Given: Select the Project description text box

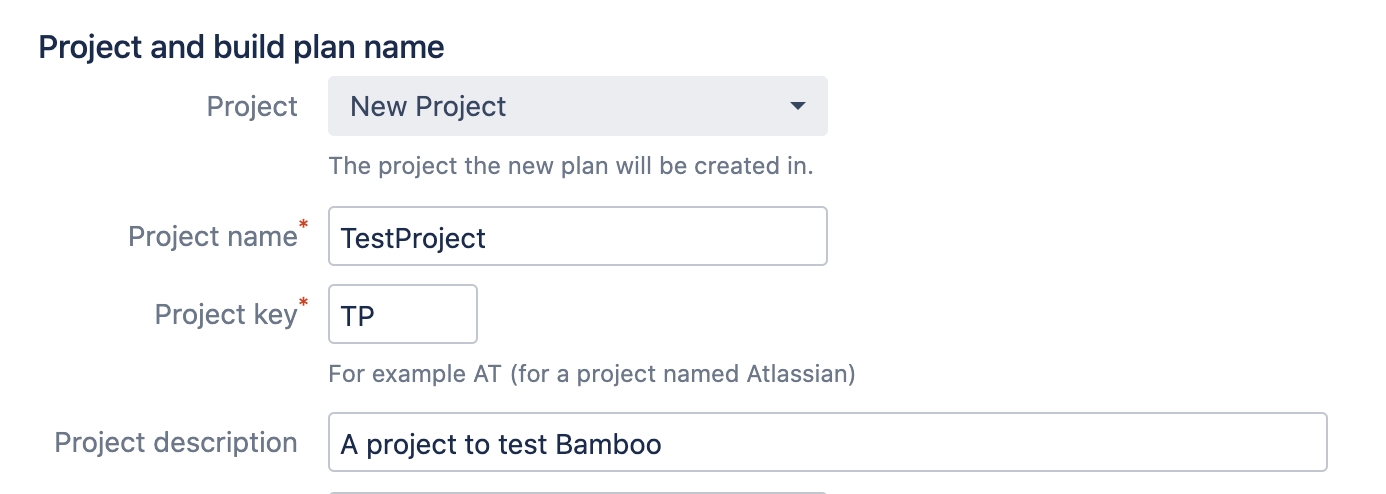Looking at the screenshot, I should click(827, 442).
